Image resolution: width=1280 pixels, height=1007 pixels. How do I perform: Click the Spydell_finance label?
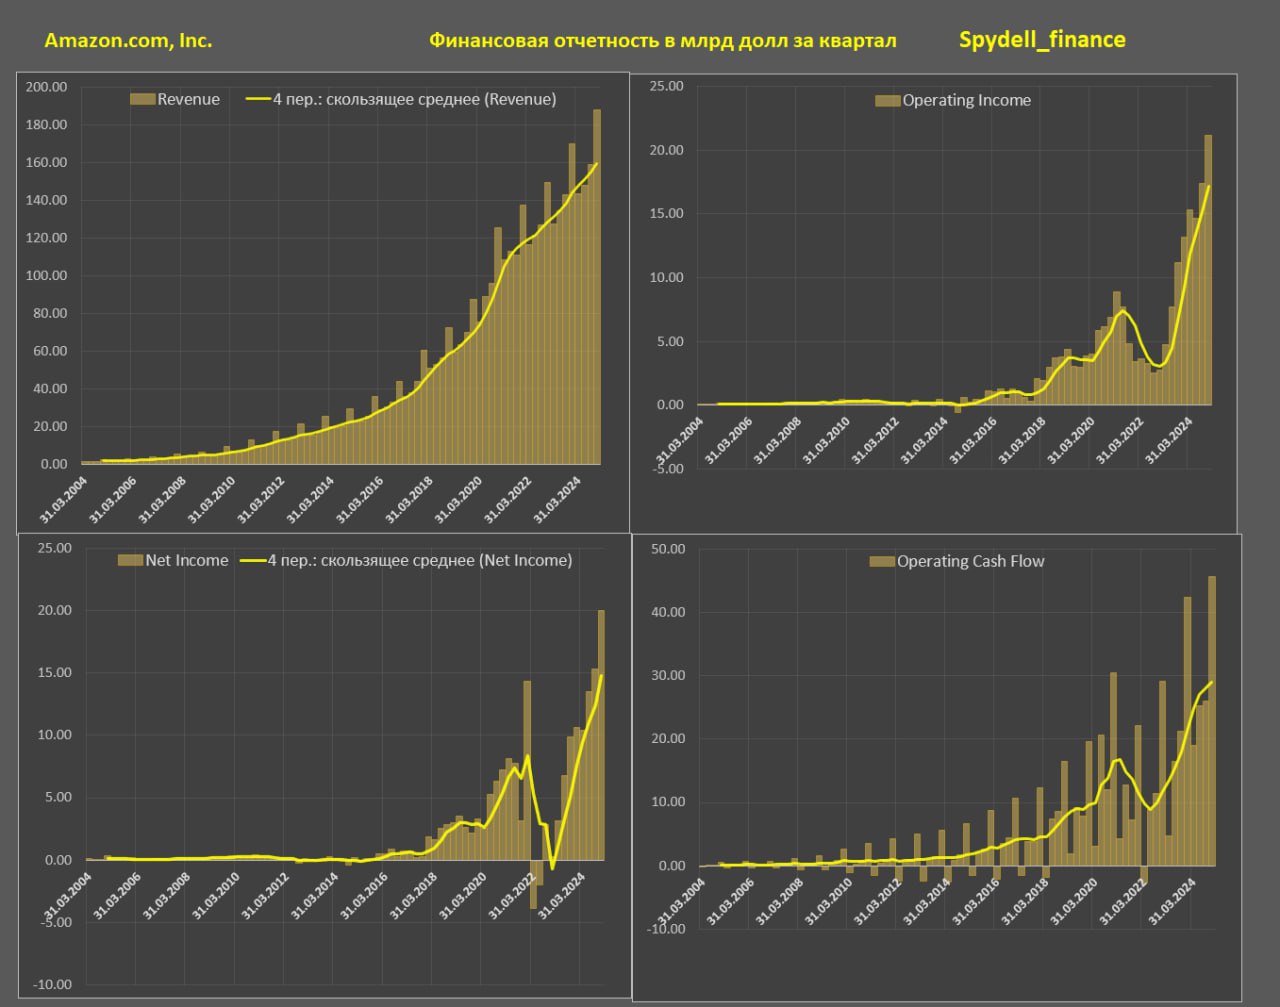tap(1042, 40)
